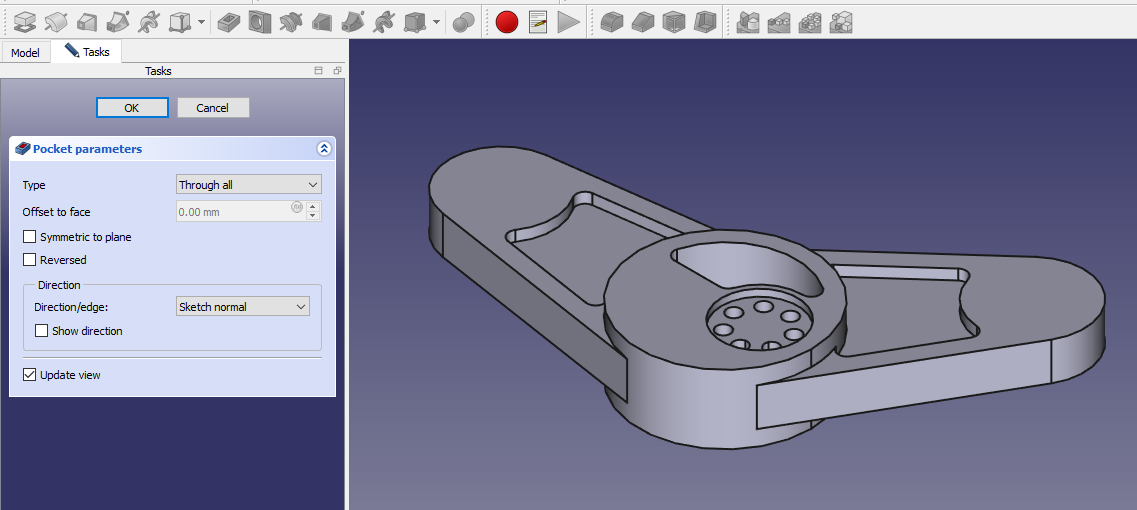Screen dimensions: 1137x510
Task: Activate the Hole tool icon
Action: pyautogui.click(x=259, y=21)
